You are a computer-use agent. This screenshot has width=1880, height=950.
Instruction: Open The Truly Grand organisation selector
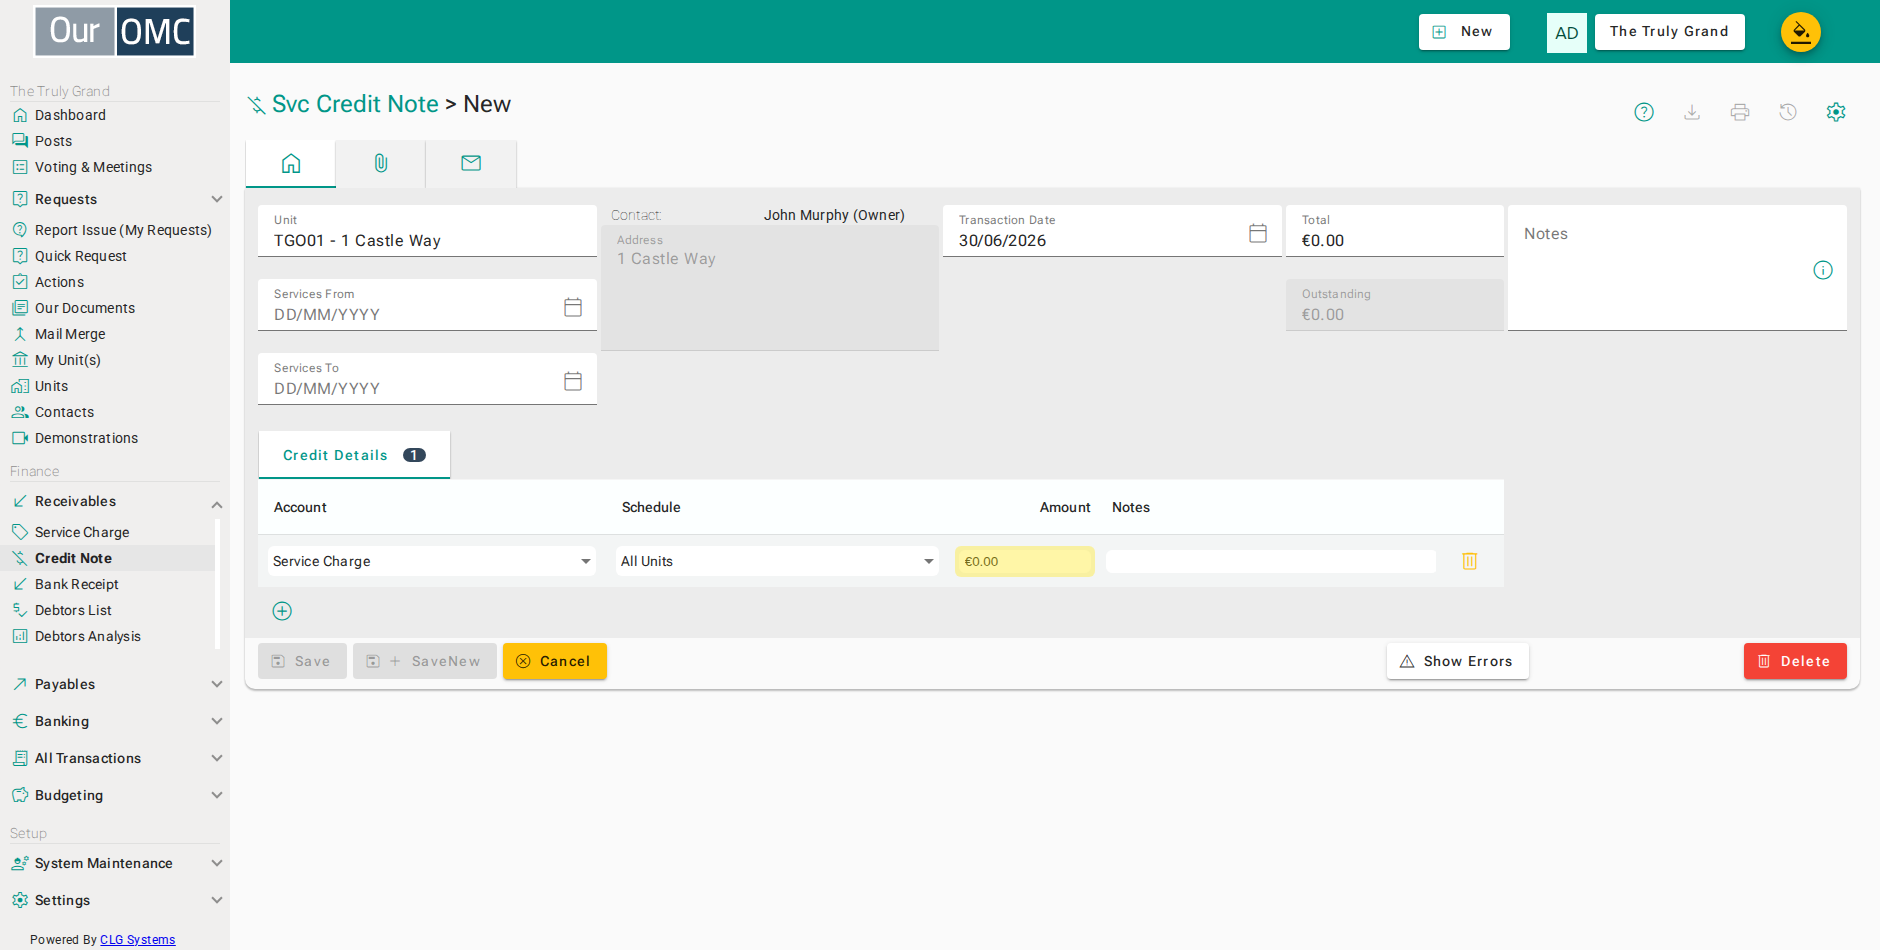pyautogui.click(x=1669, y=32)
